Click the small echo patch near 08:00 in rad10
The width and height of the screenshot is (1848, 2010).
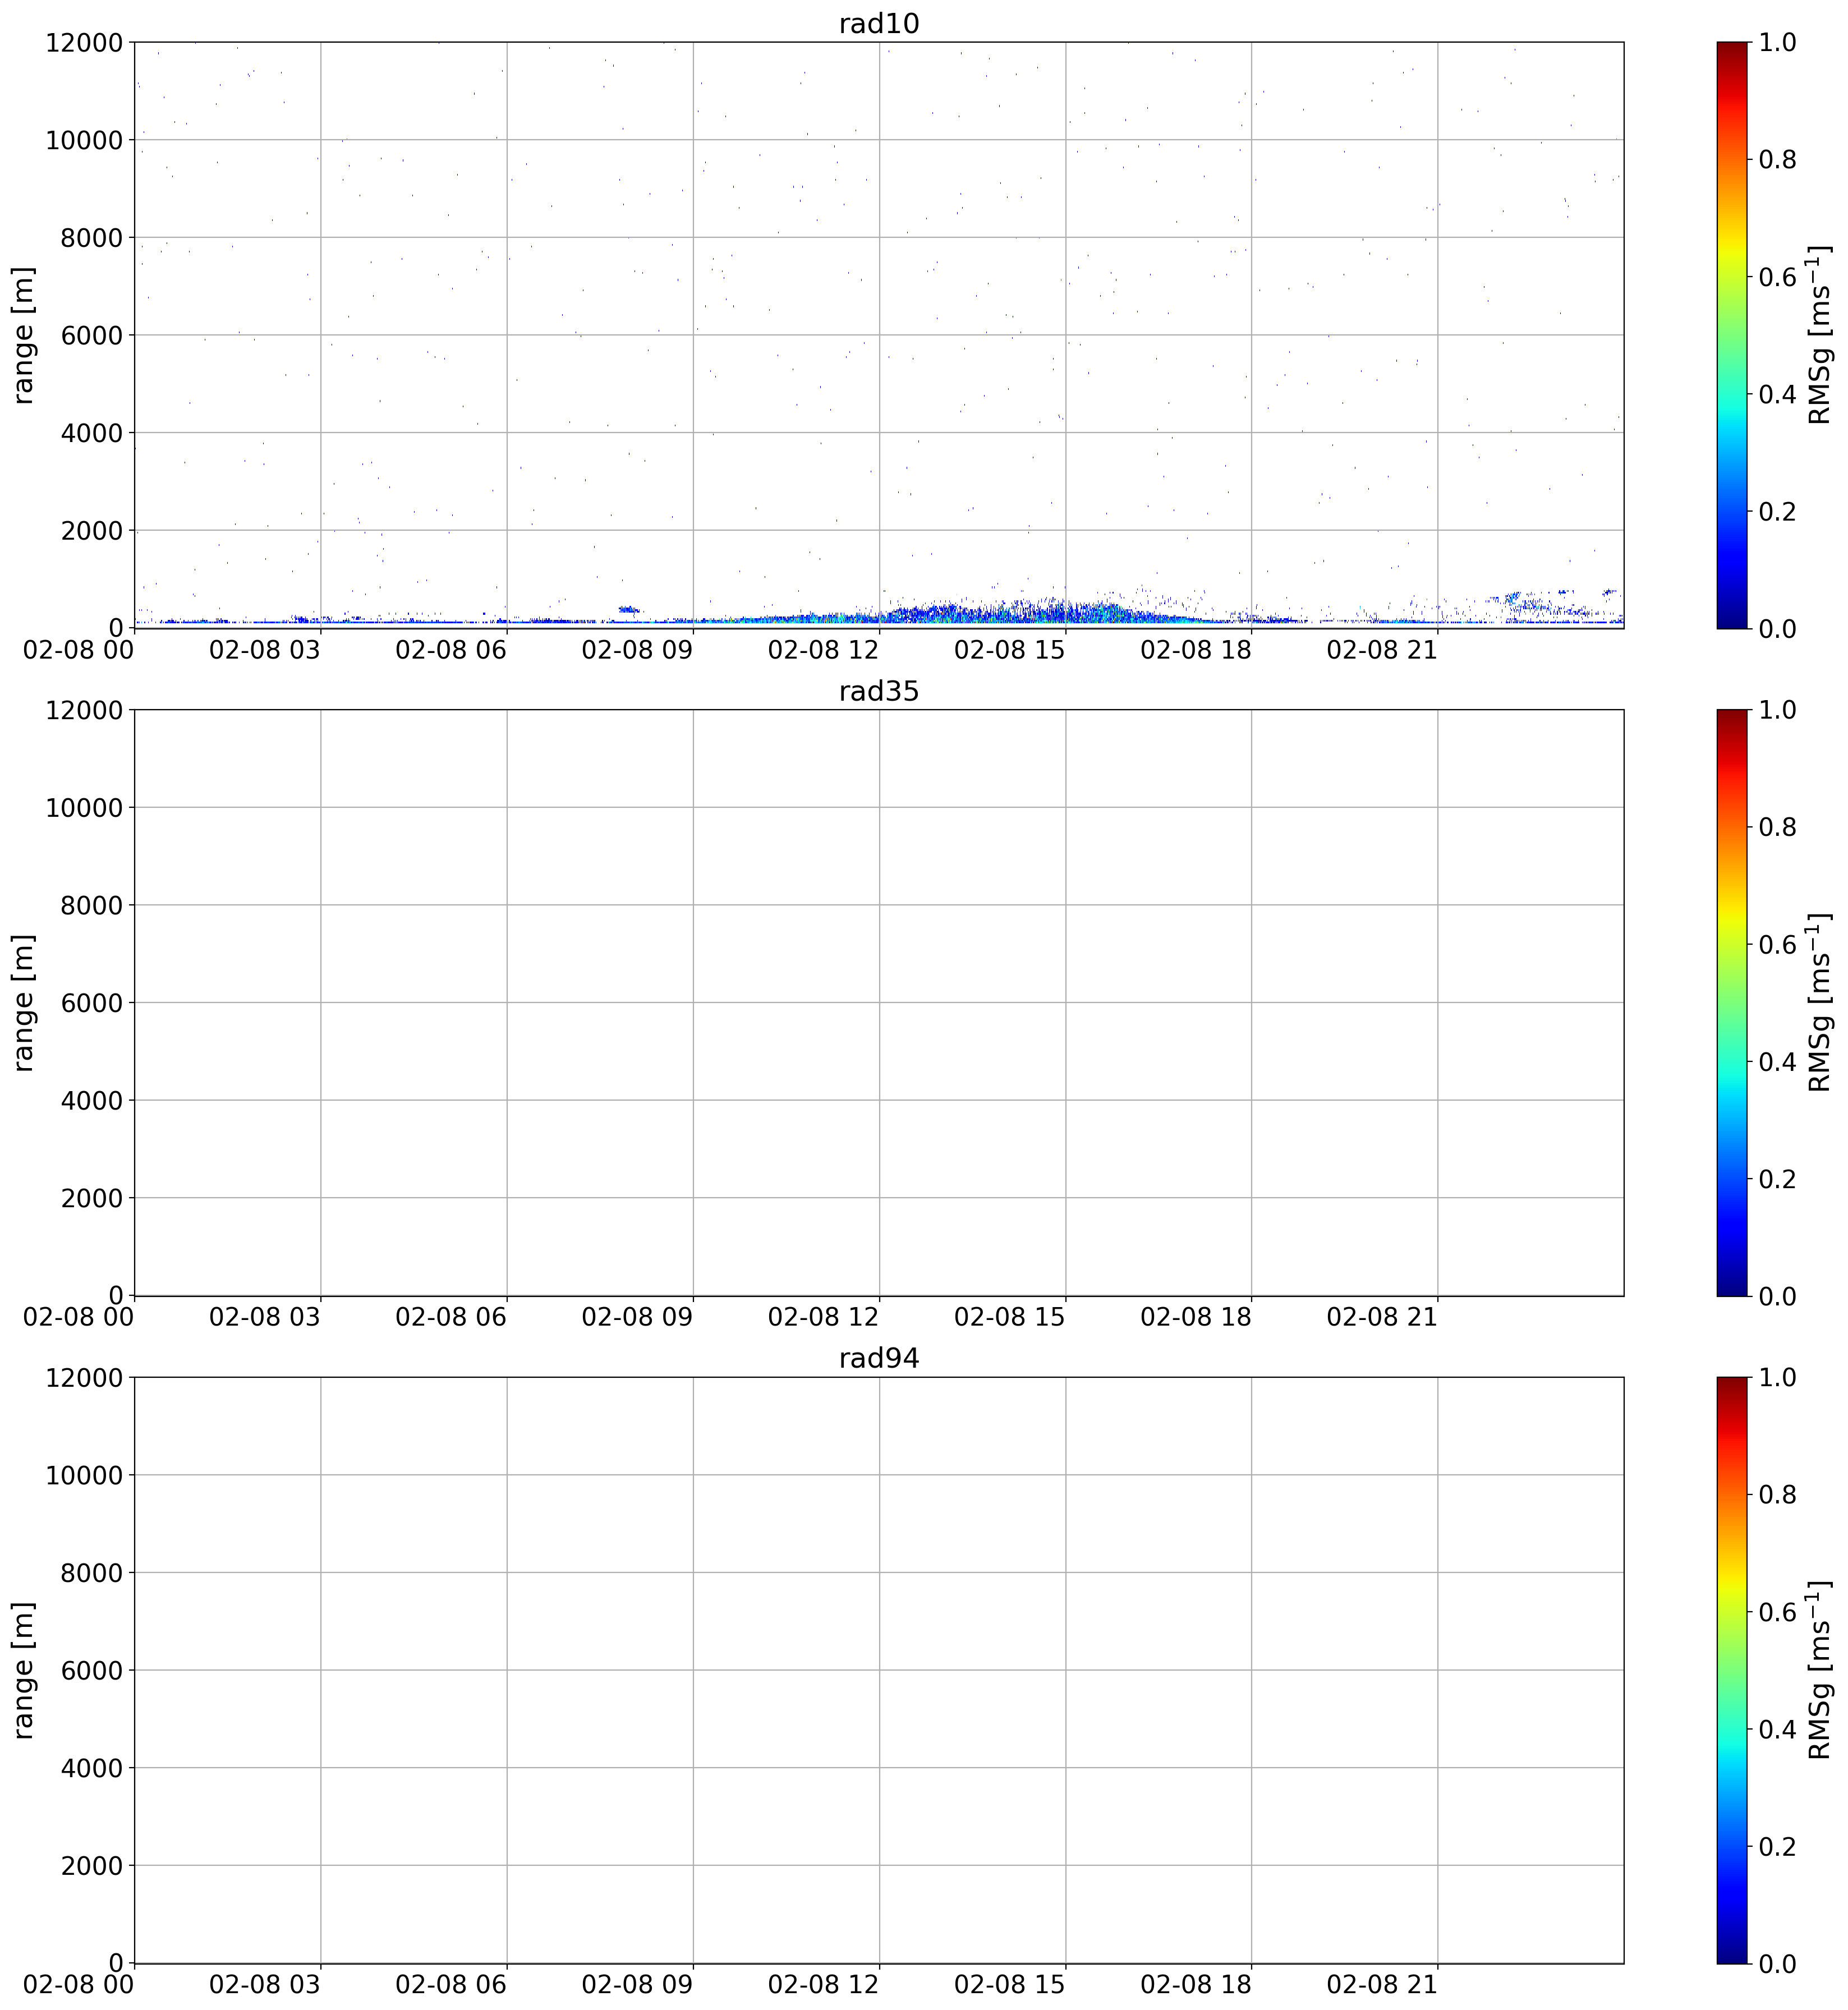[x=628, y=609]
